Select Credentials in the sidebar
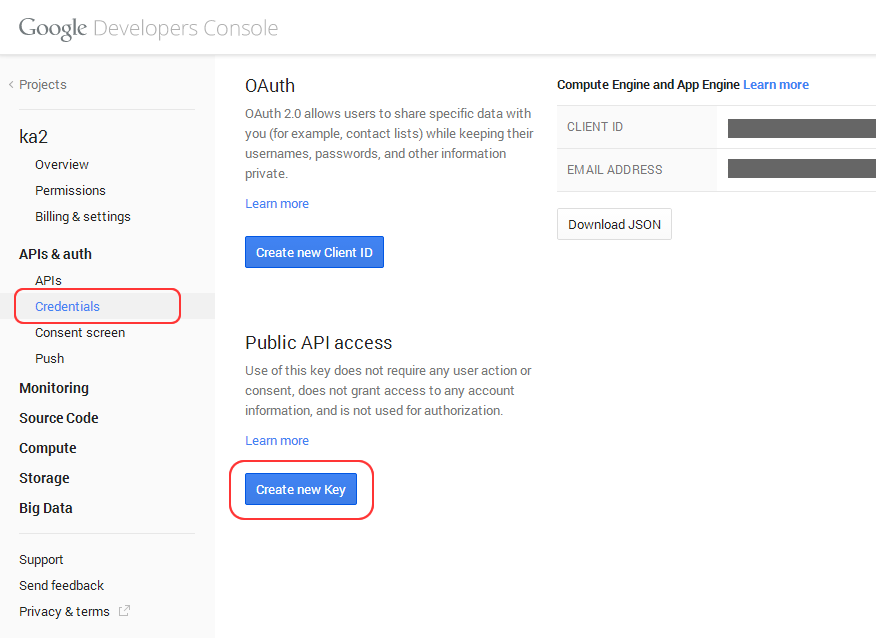The image size is (876, 638). click(67, 306)
